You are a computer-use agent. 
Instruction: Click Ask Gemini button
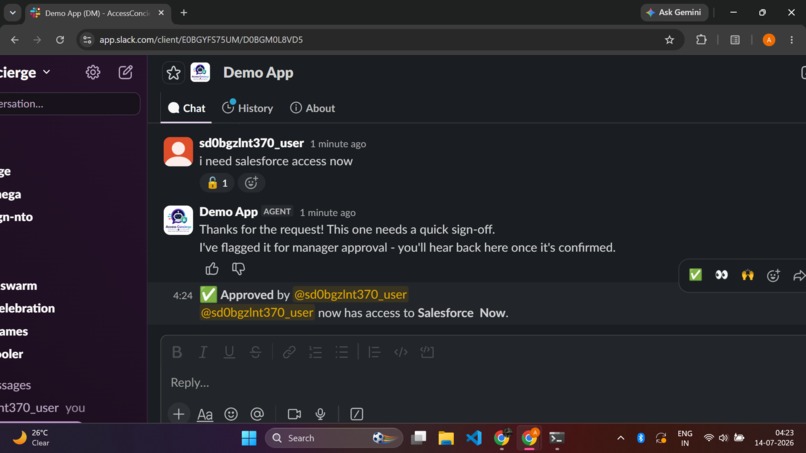click(x=674, y=12)
